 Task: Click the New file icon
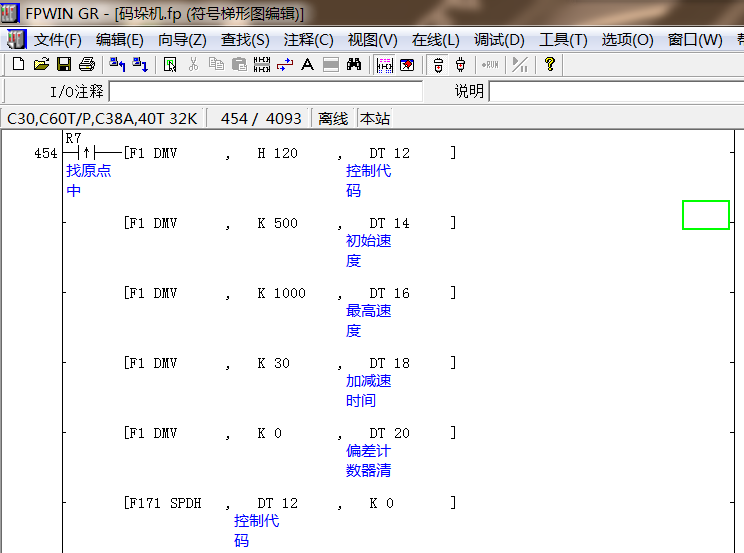pyautogui.click(x=18, y=65)
